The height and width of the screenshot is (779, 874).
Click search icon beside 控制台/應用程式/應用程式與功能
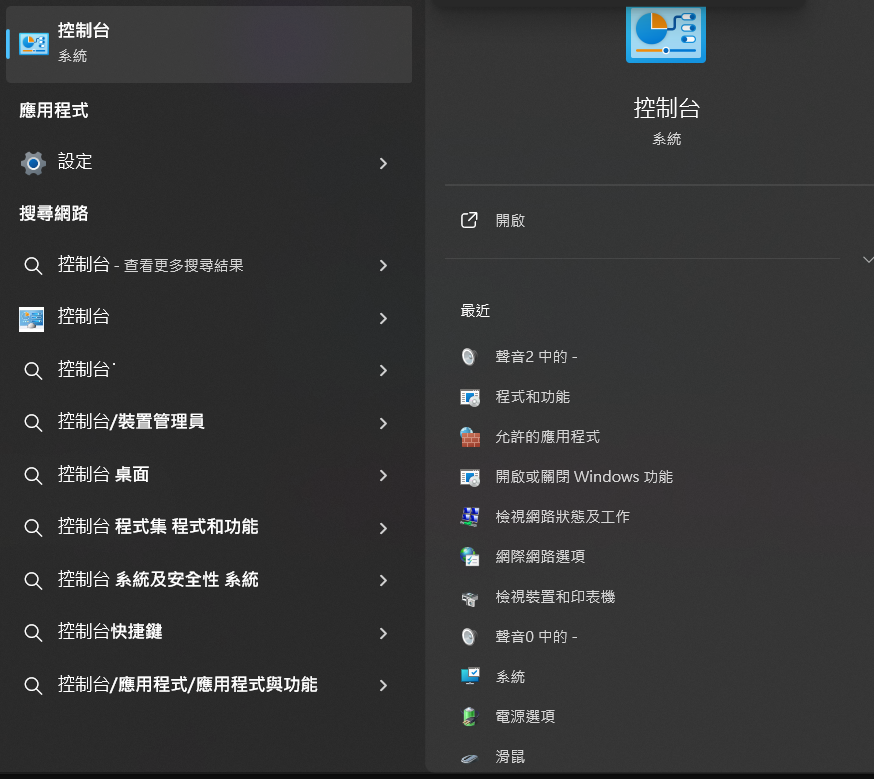[33, 685]
